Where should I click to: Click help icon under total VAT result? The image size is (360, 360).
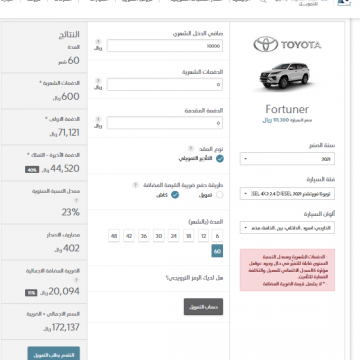(x=76, y=280)
